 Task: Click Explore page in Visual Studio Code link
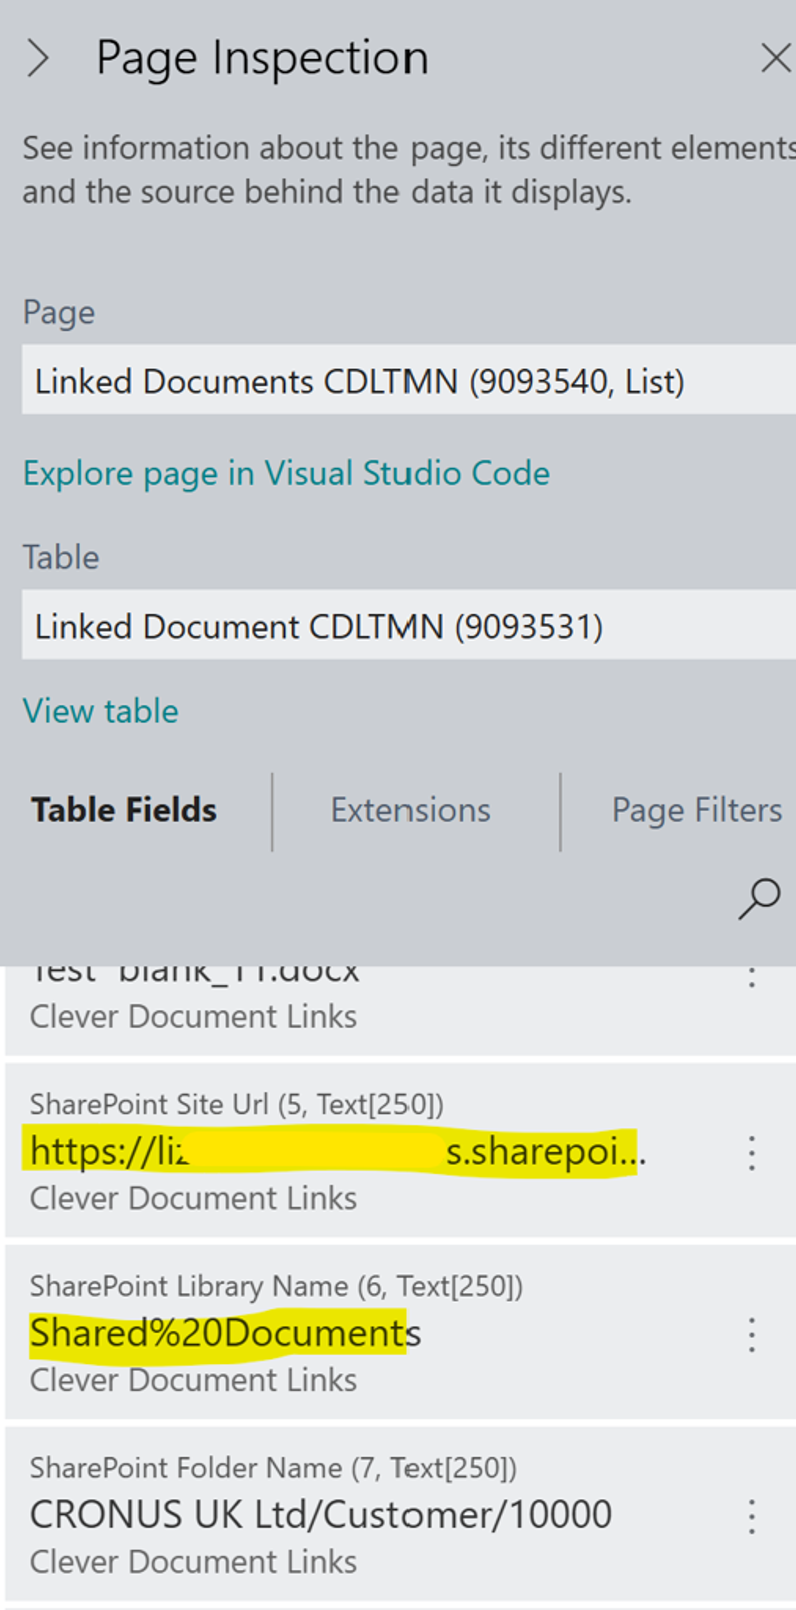(286, 473)
